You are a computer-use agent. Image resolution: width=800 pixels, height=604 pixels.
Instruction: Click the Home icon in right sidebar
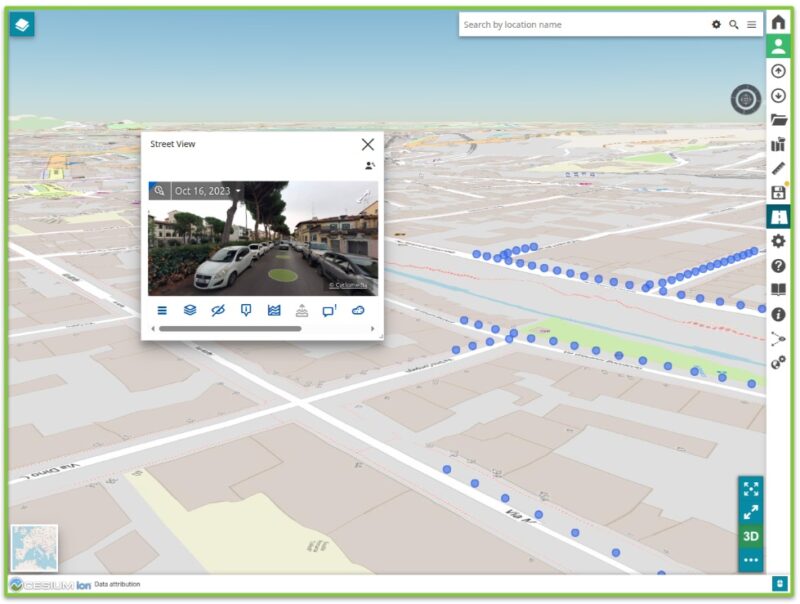click(778, 22)
